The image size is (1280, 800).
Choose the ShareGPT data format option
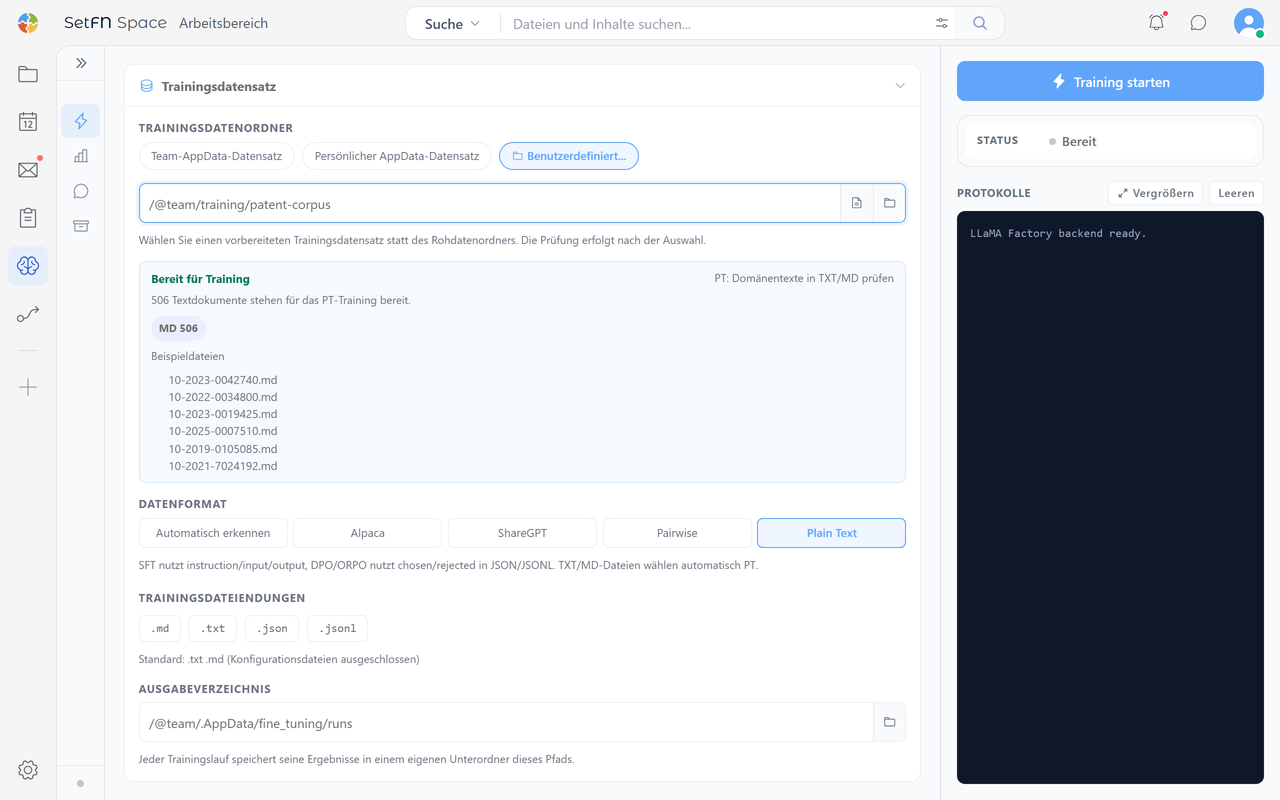pos(522,533)
